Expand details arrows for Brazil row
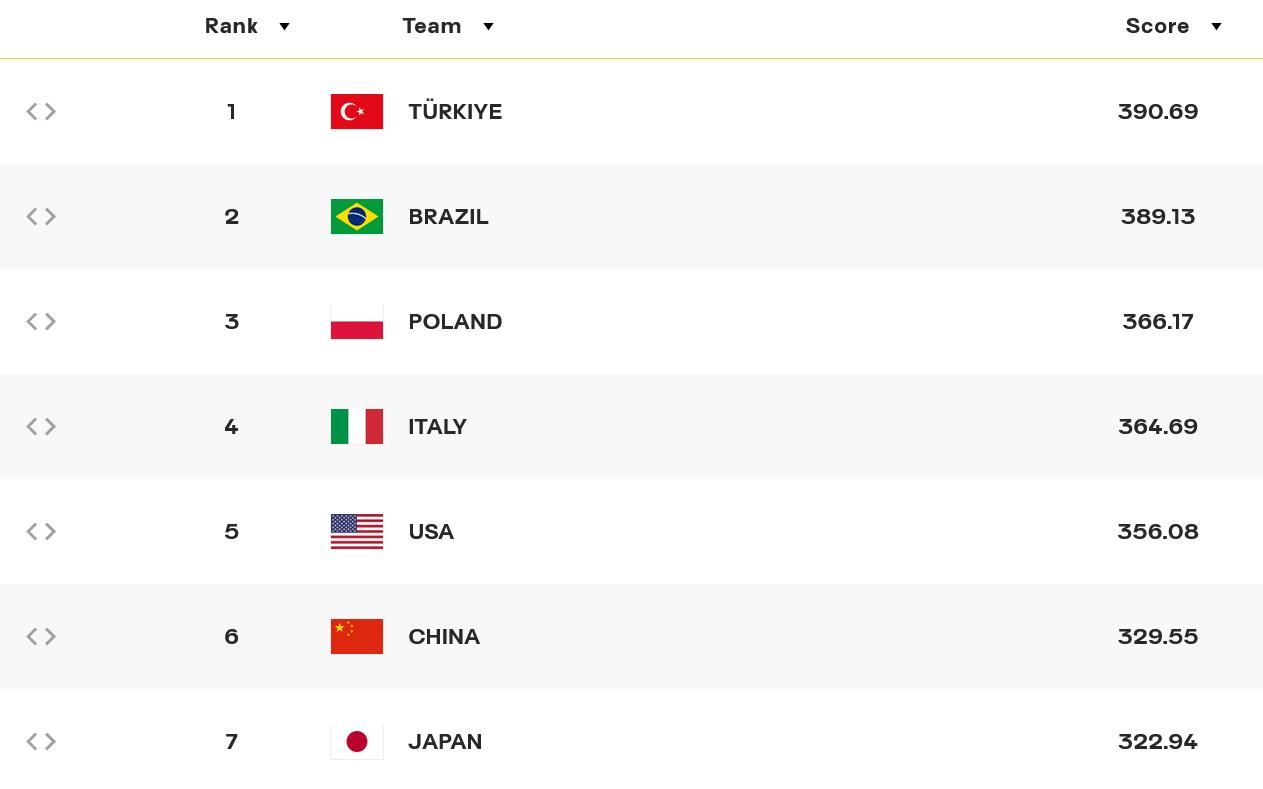 (x=41, y=216)
